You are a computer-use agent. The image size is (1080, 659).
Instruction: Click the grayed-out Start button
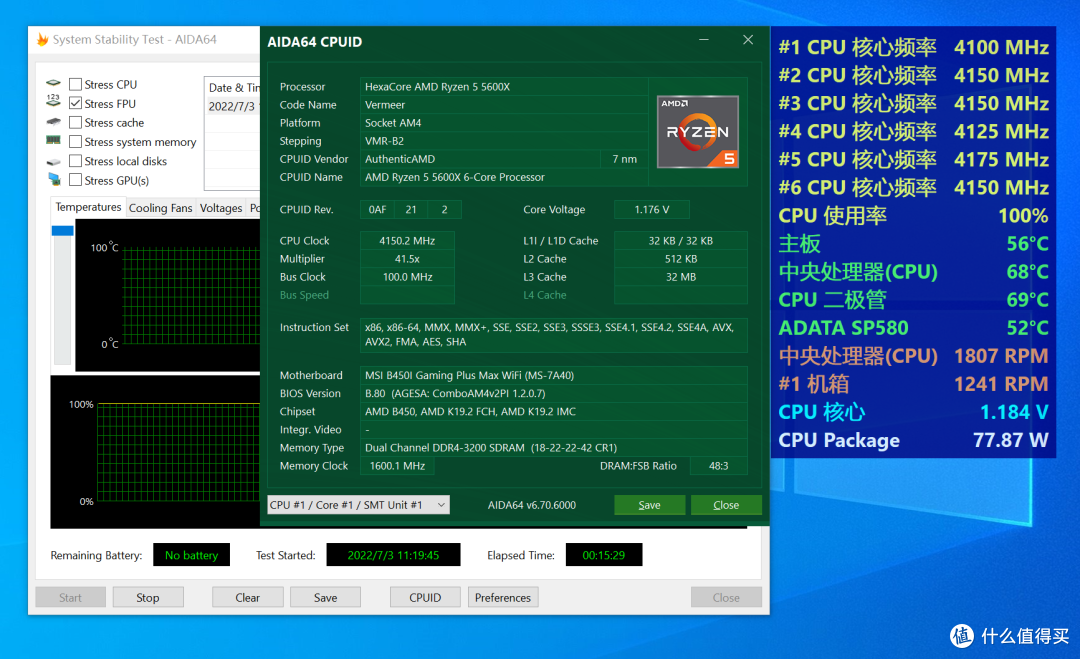(70, 597)
